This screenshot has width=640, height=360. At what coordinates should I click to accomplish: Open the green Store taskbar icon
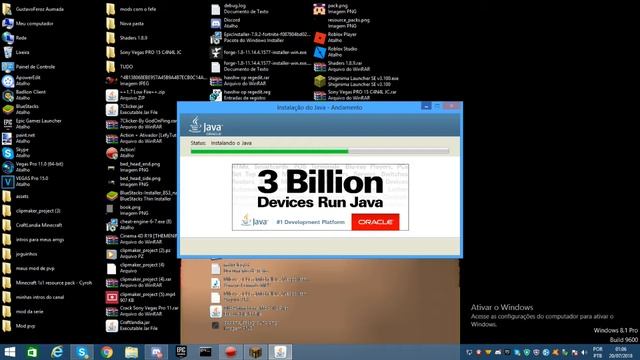pyautogui.click(x=32, y=352)
